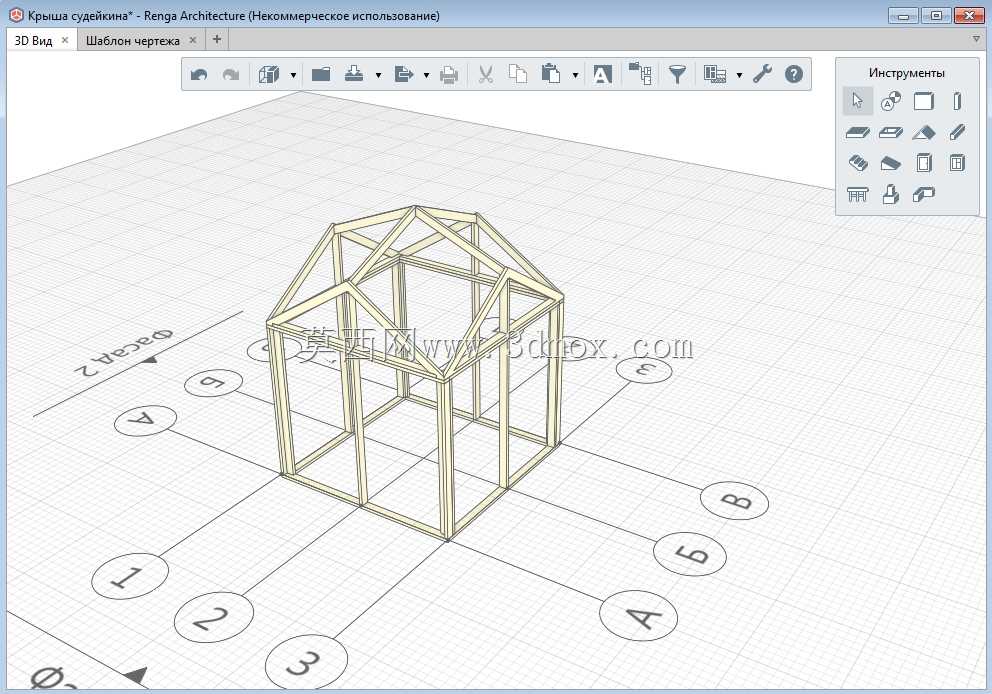
Task: Click the axis bubble labeled 3
Action: [306, 662]
